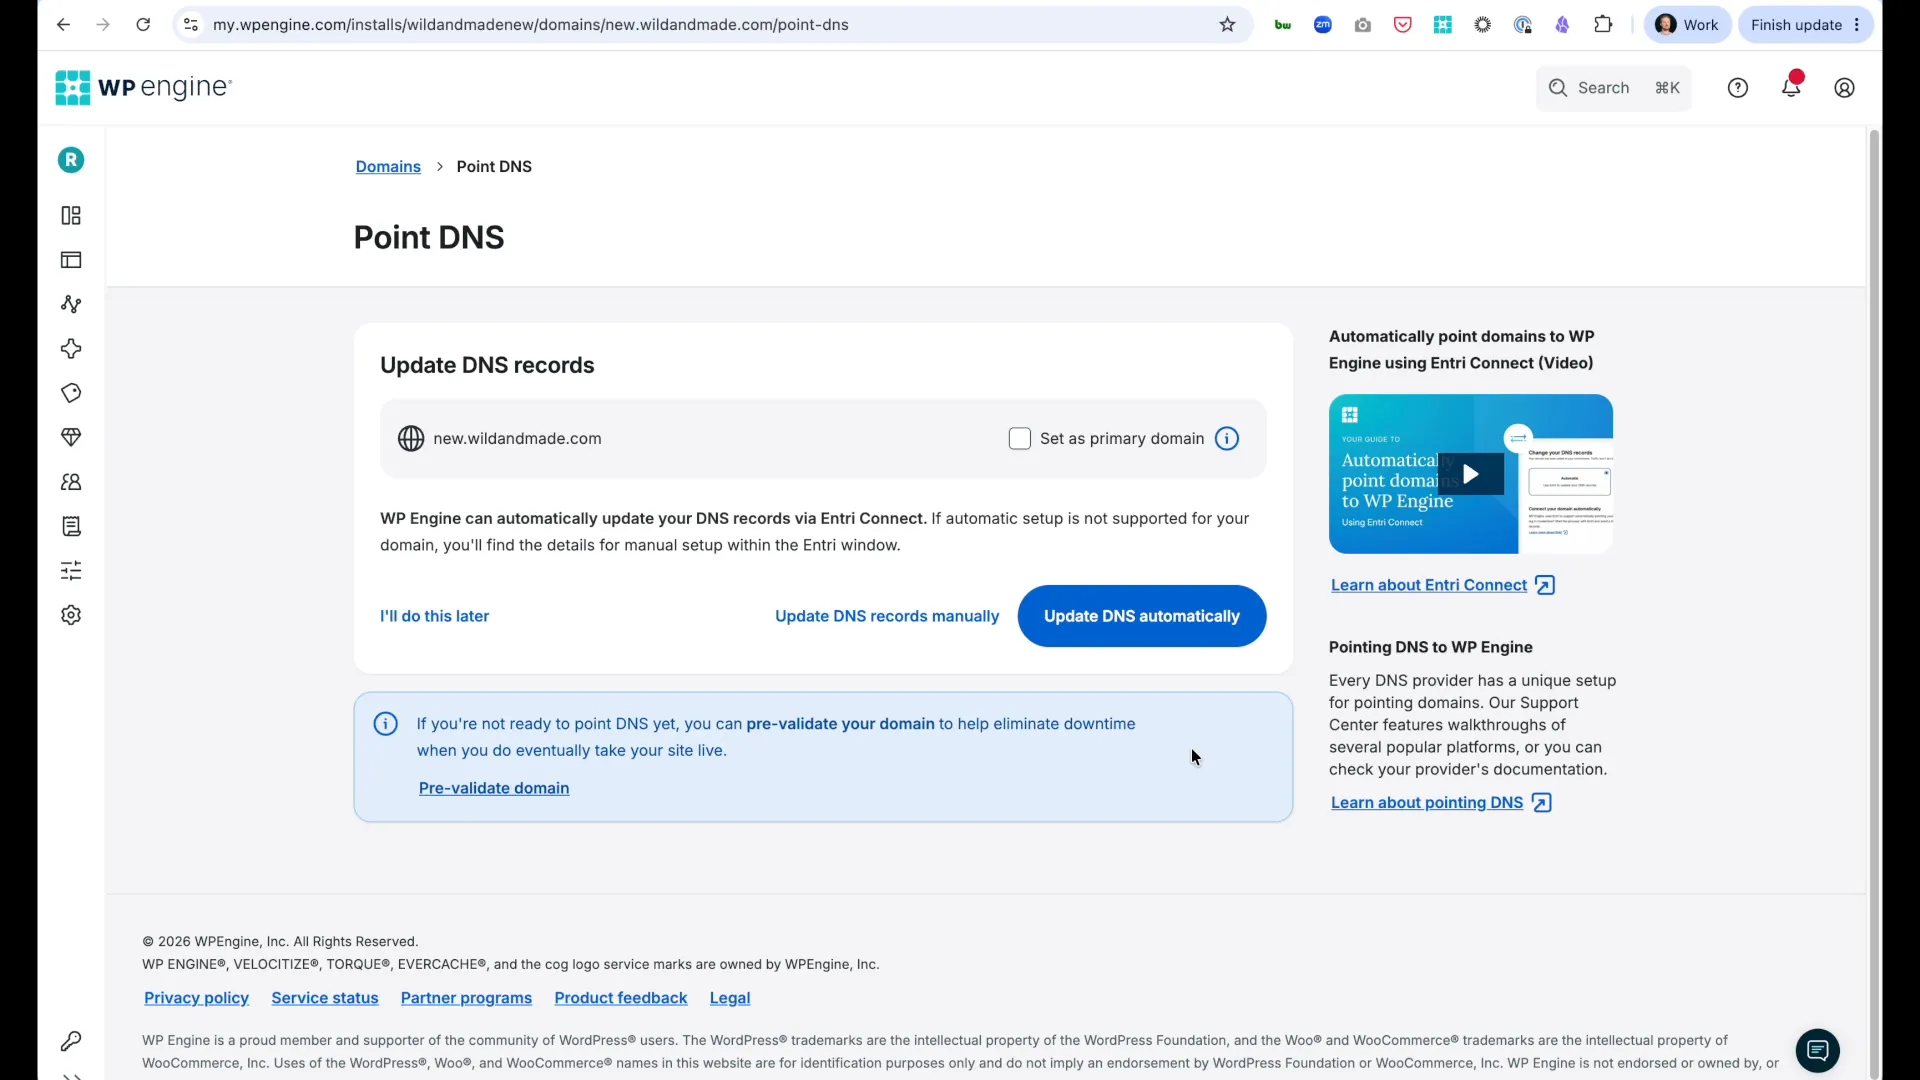
Task: Open the diamond icon in sidebar
Action: click(71, 437)
